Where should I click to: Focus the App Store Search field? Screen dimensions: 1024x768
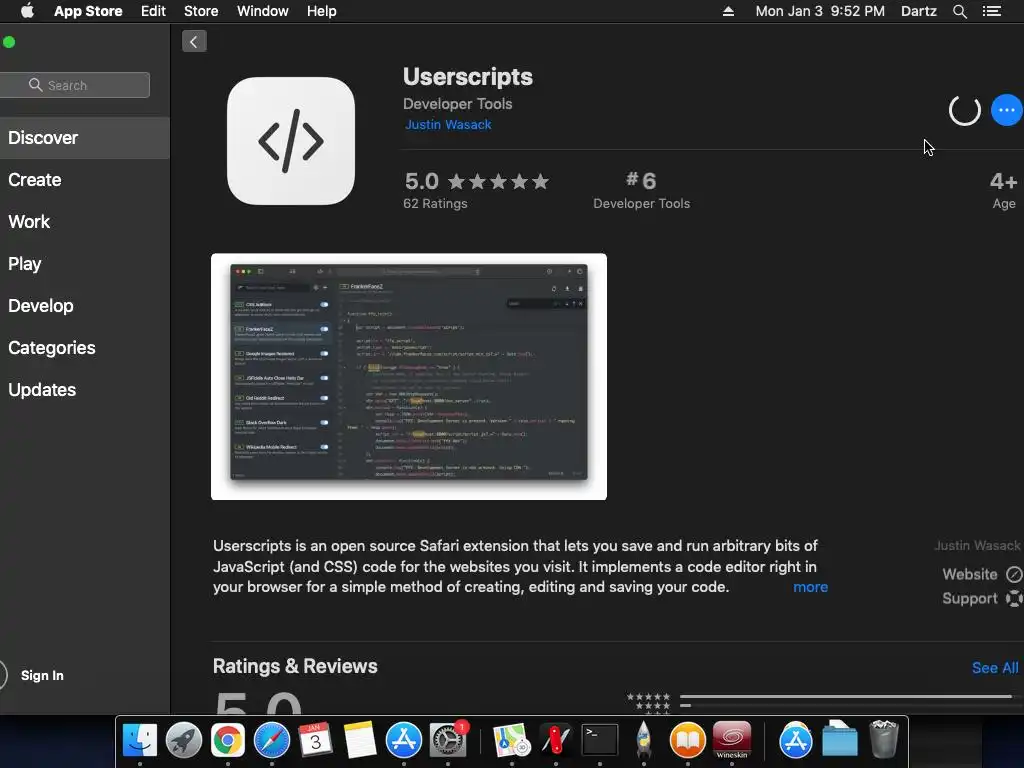click(x=74, y=85)
